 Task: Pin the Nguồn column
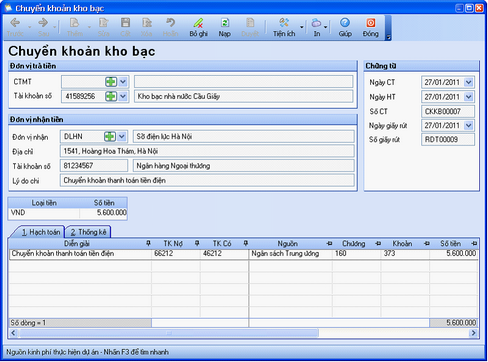329,244
